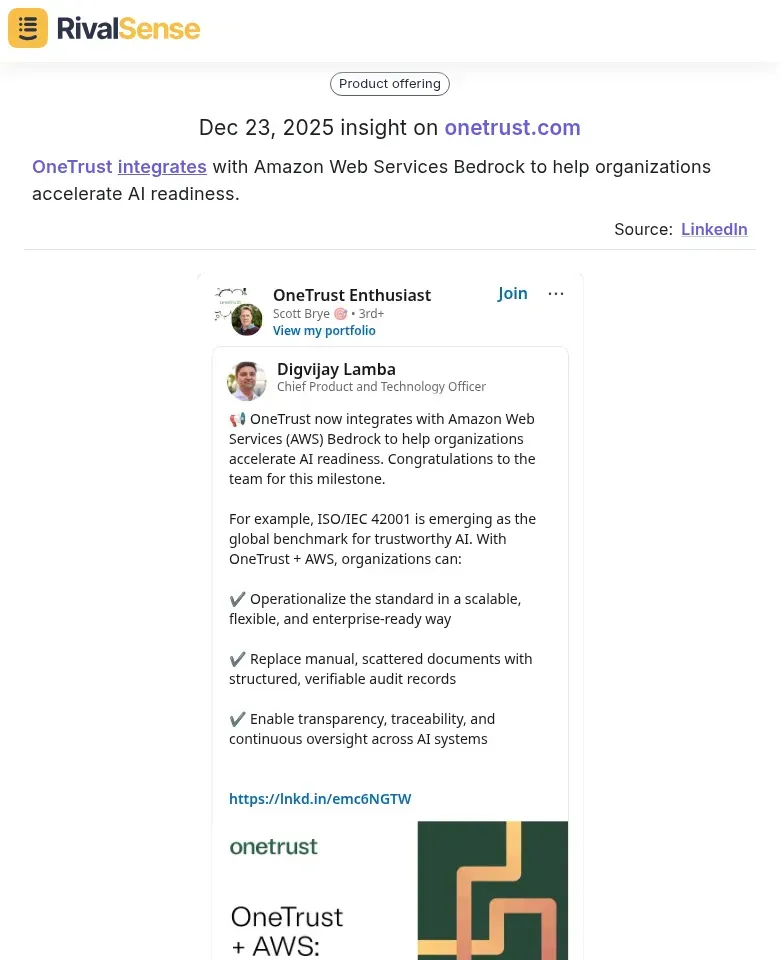780x960 pixels.
Task: Click the green geometric artwork thumbnail
Action: [x=492, y=890]
